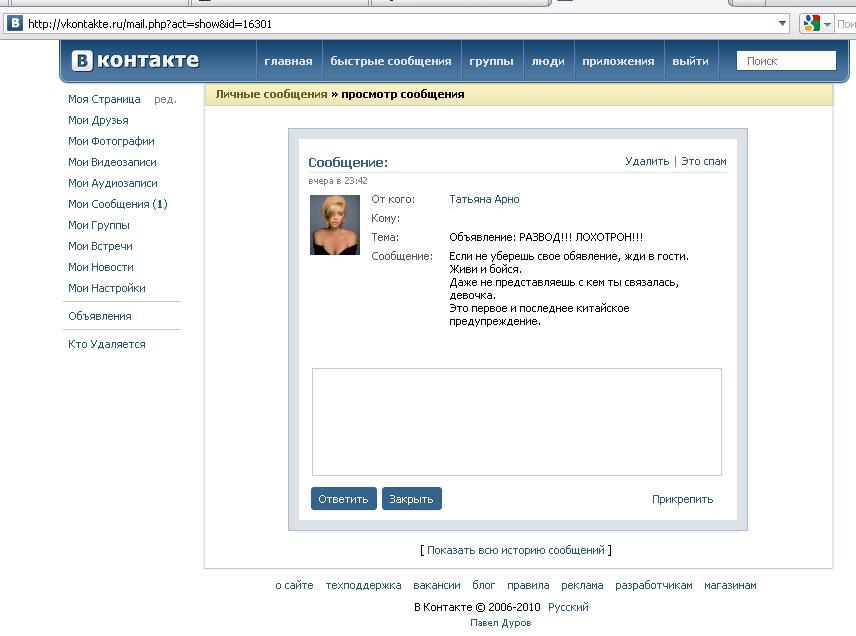Viewport: 856px width, 636px height.
Task: Open о сайте footer link
Action: pyautogui.click(x=294, y=585)
